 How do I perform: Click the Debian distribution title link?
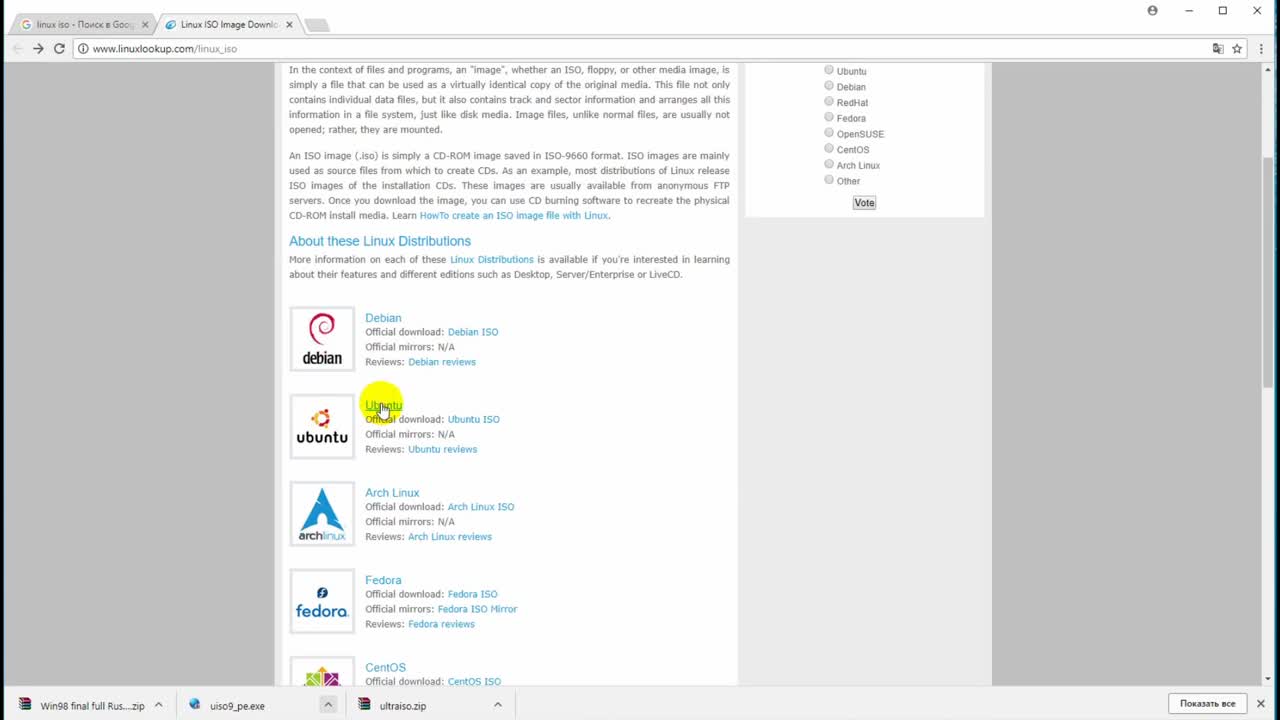click(x=383, y=318)
